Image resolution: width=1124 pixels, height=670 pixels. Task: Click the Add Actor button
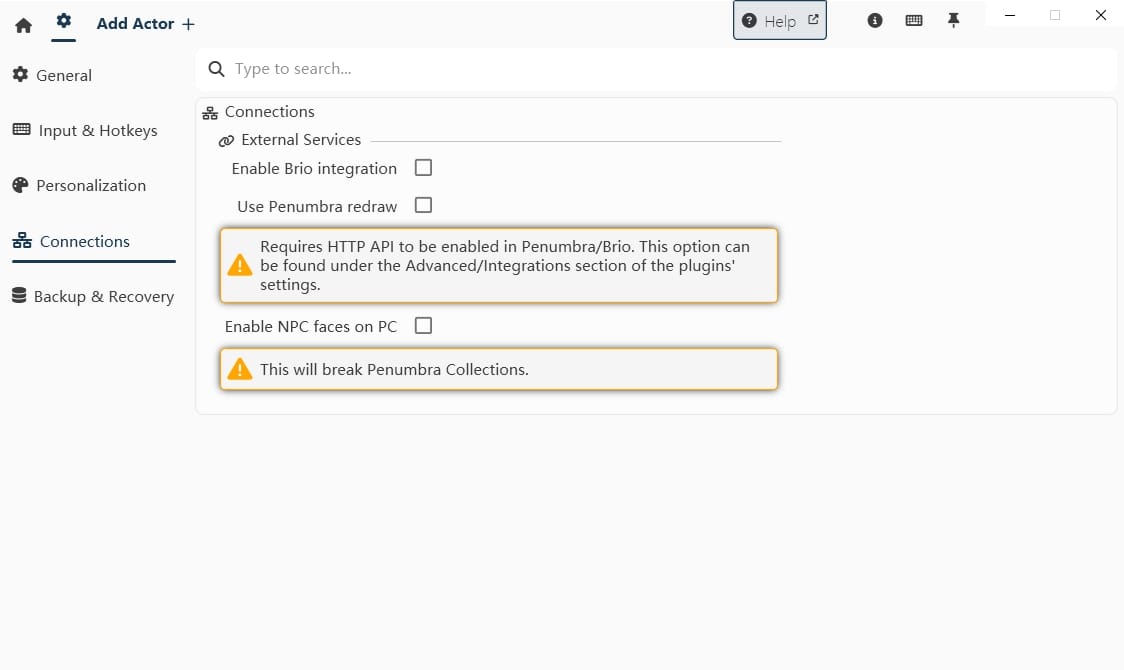(145, 24)
